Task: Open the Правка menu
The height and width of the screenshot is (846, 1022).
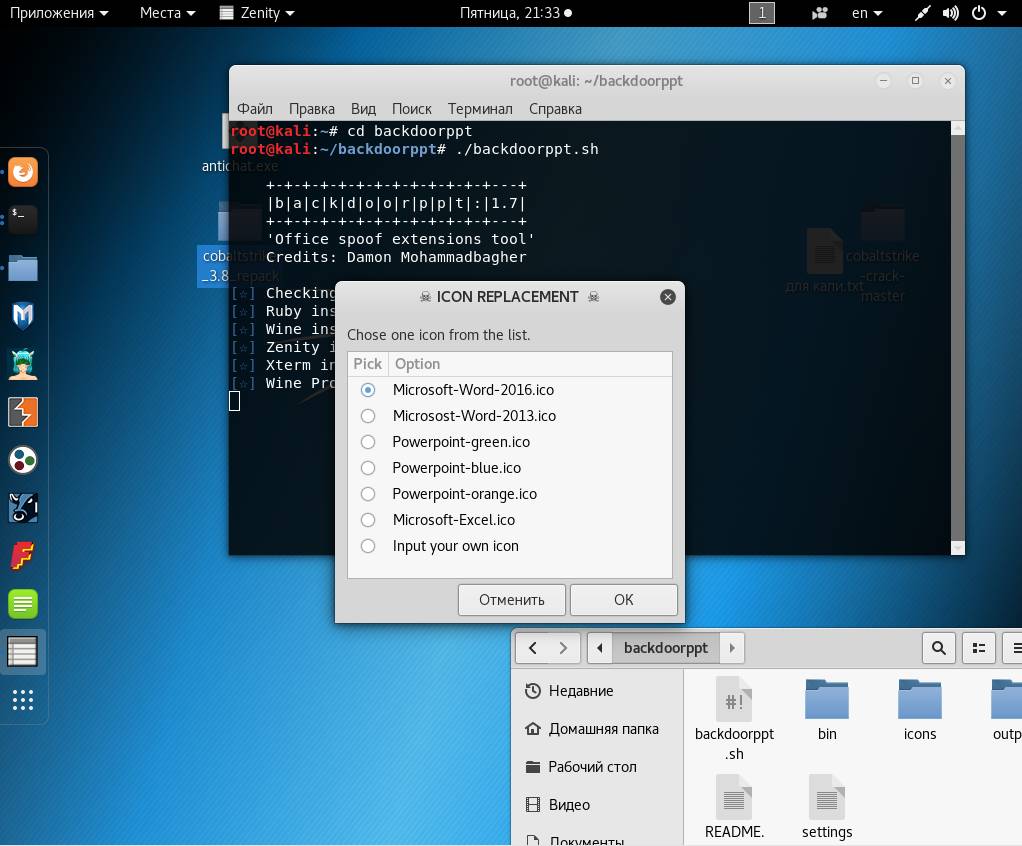Action: [311, 108]
